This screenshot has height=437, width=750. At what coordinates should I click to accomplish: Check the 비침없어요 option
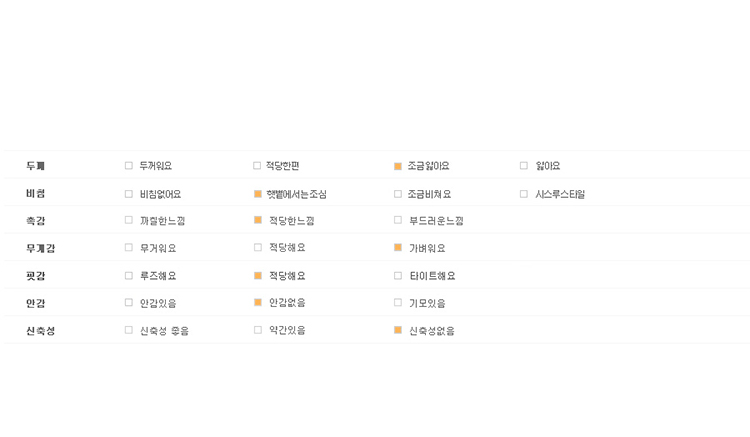129,194
